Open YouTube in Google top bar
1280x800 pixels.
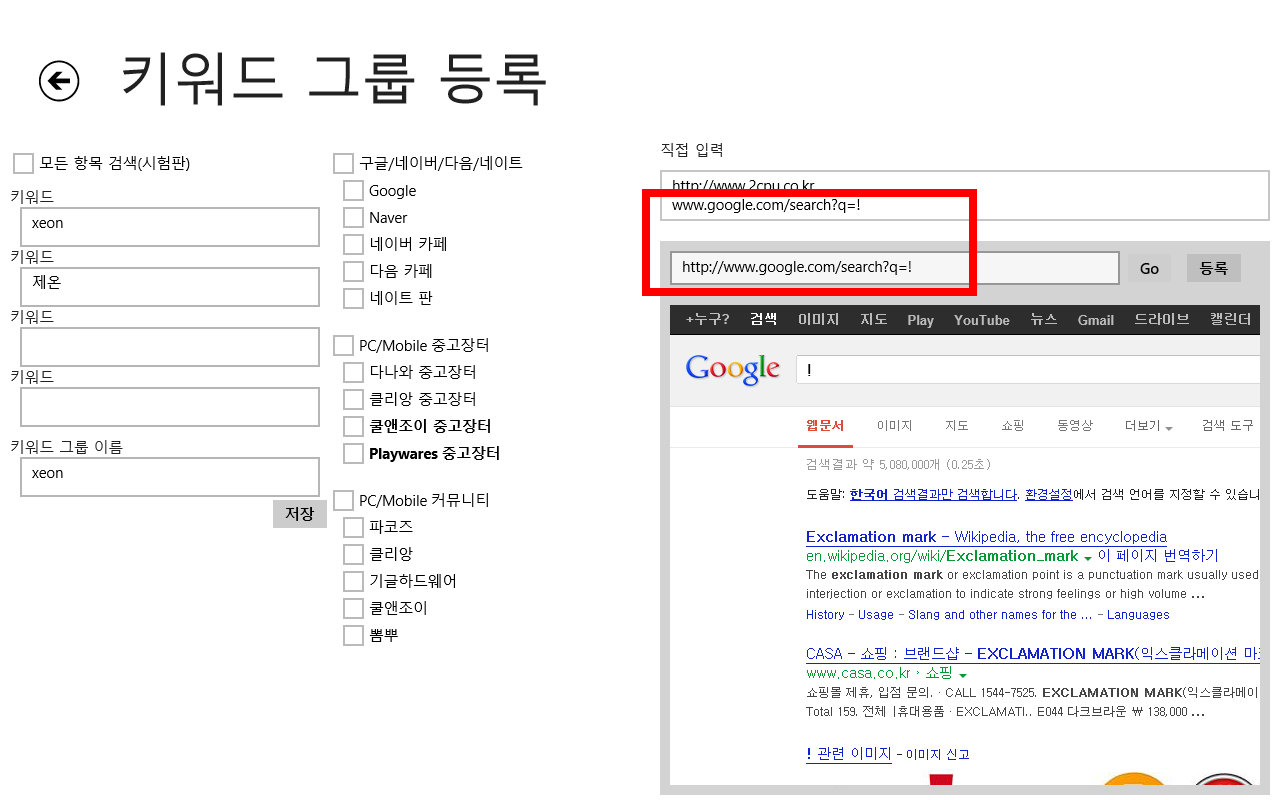click(982, 320)
